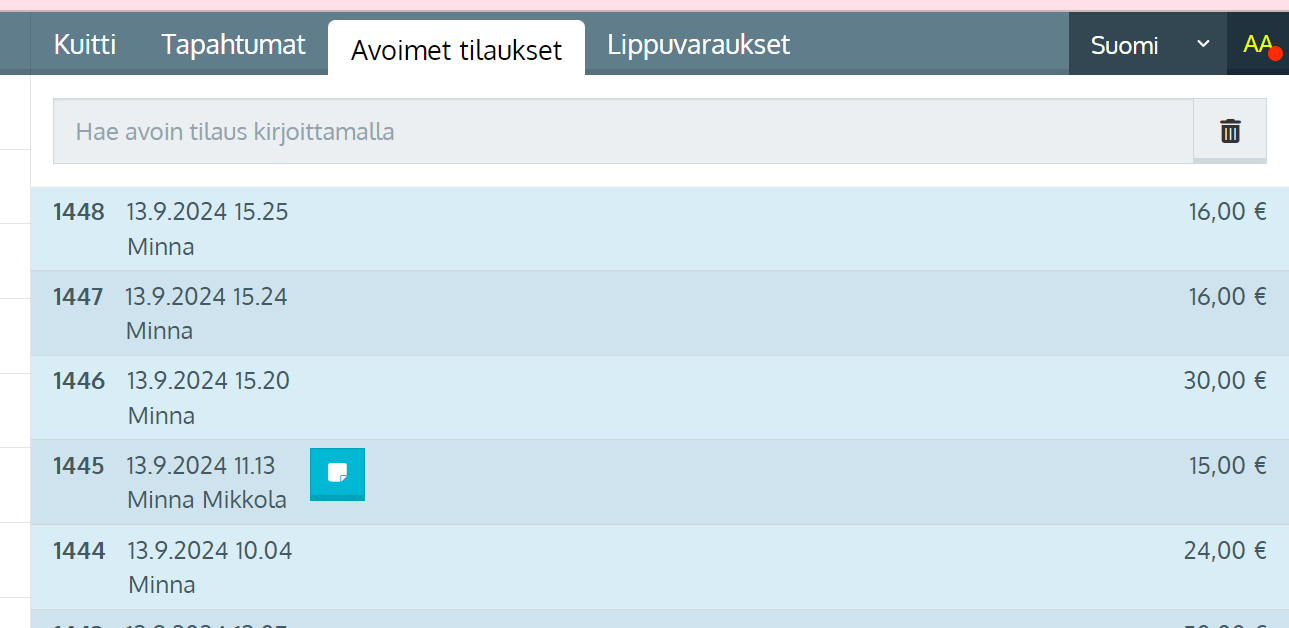Click the chevron next to Suomi

click(1203, 44)
